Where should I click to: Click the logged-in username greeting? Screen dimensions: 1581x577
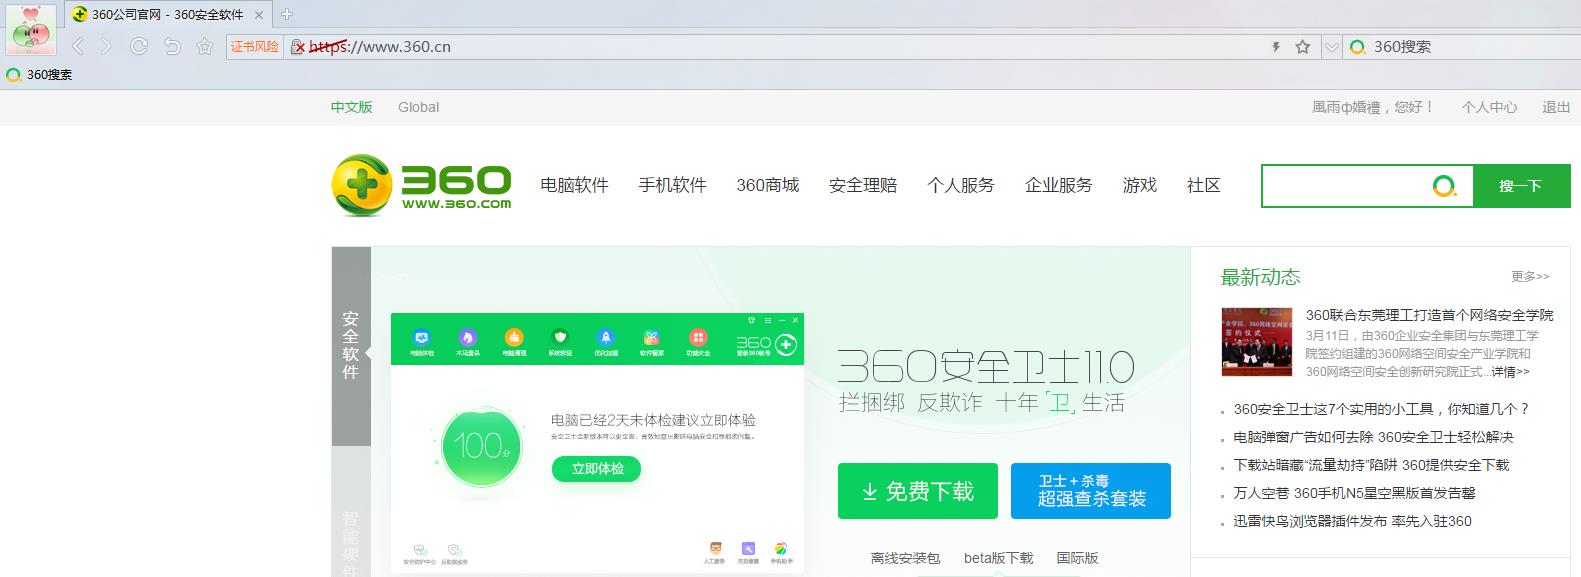point(1373,107)
